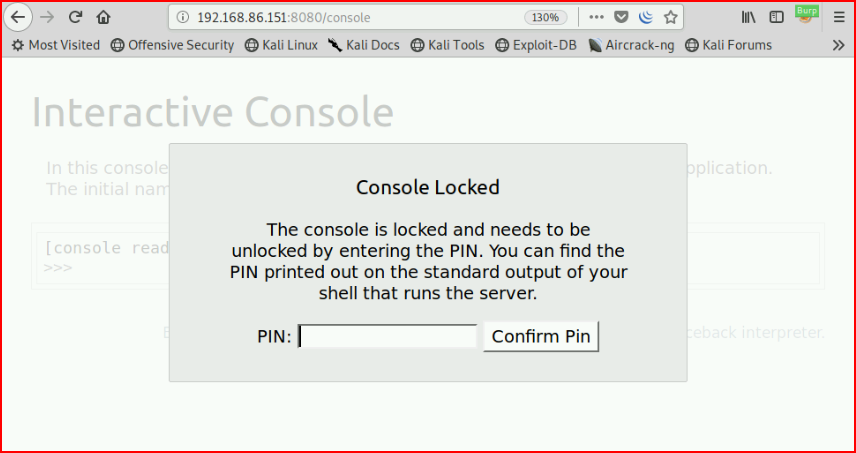Focus the PIN input field
Viewport: 856px width, 453px height.
[x=388, y=336]
